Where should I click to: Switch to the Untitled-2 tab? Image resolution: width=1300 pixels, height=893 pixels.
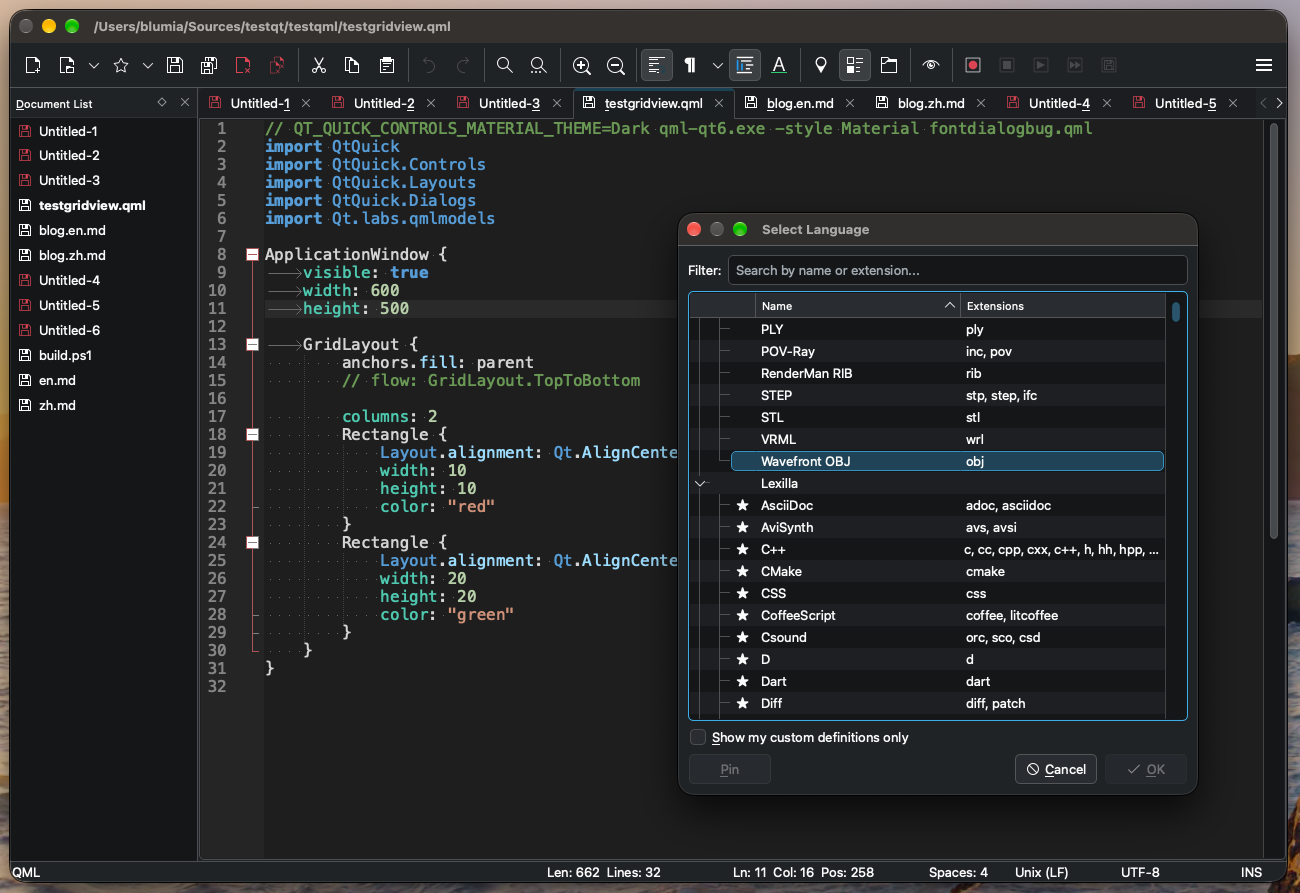[x=384, y=103]
